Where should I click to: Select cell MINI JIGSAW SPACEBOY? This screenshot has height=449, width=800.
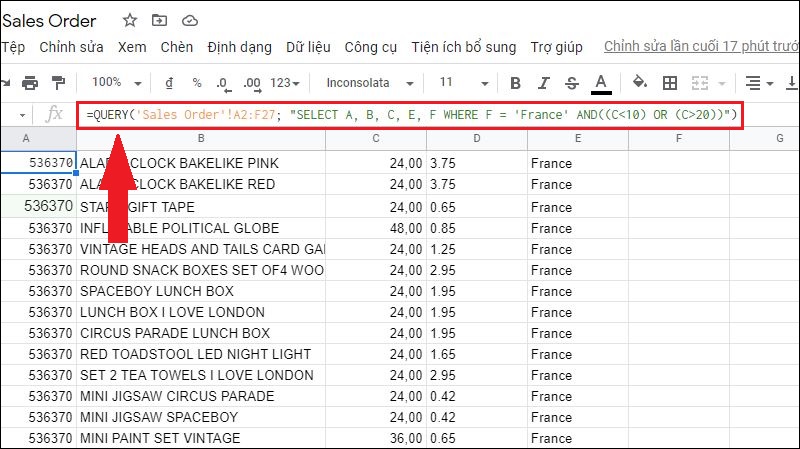click(x=201, y=417)
